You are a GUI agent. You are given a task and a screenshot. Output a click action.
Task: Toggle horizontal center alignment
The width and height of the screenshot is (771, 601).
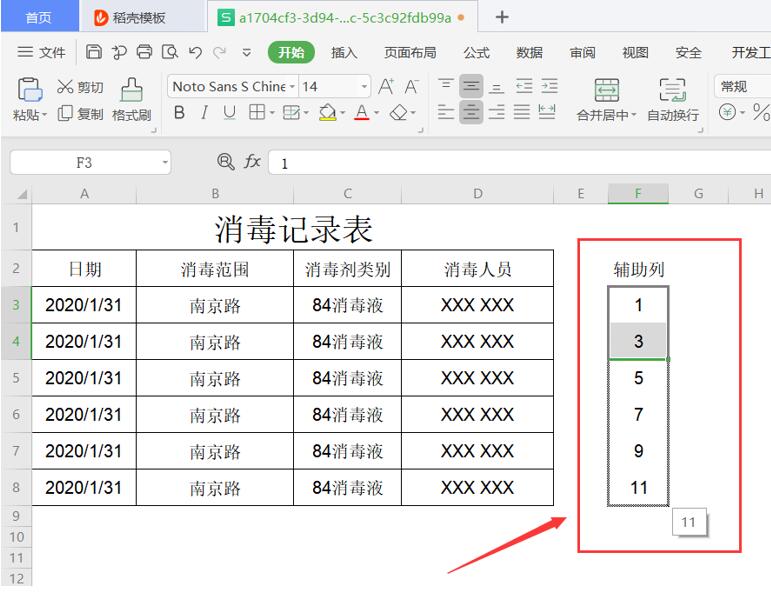471,113
